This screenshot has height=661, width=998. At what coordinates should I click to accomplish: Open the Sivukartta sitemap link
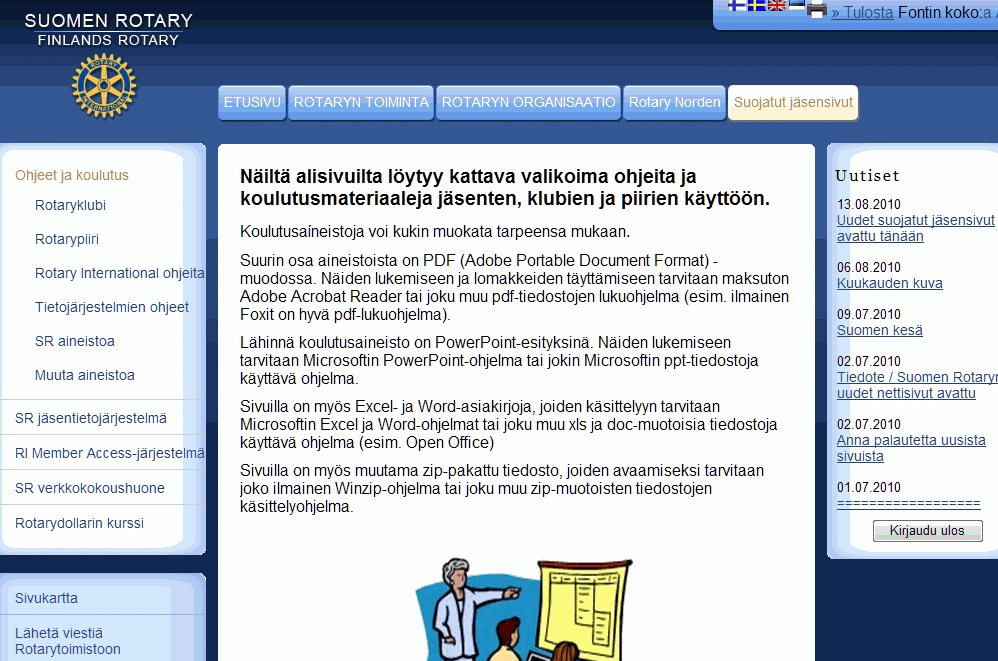pos(46,598)
